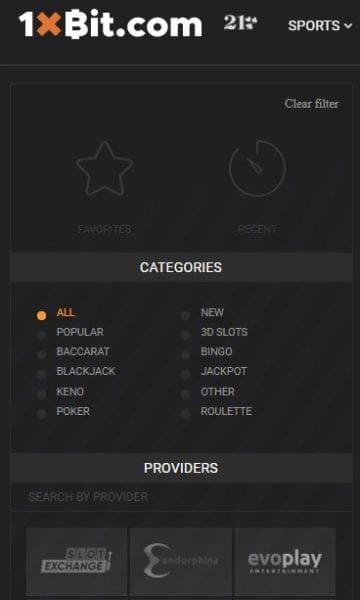Screen dimensions: 360x600
Task: Select the NEW games category
Action: 212,313
